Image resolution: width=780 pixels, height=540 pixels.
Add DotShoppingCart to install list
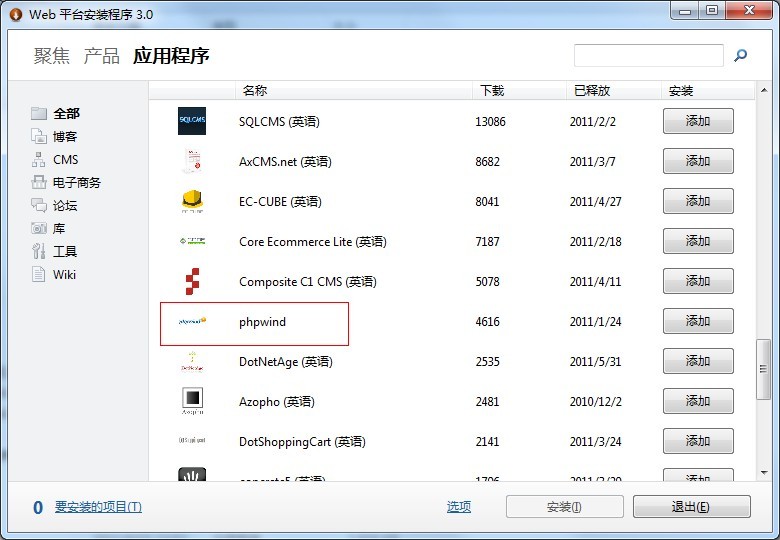click(698, 441)
